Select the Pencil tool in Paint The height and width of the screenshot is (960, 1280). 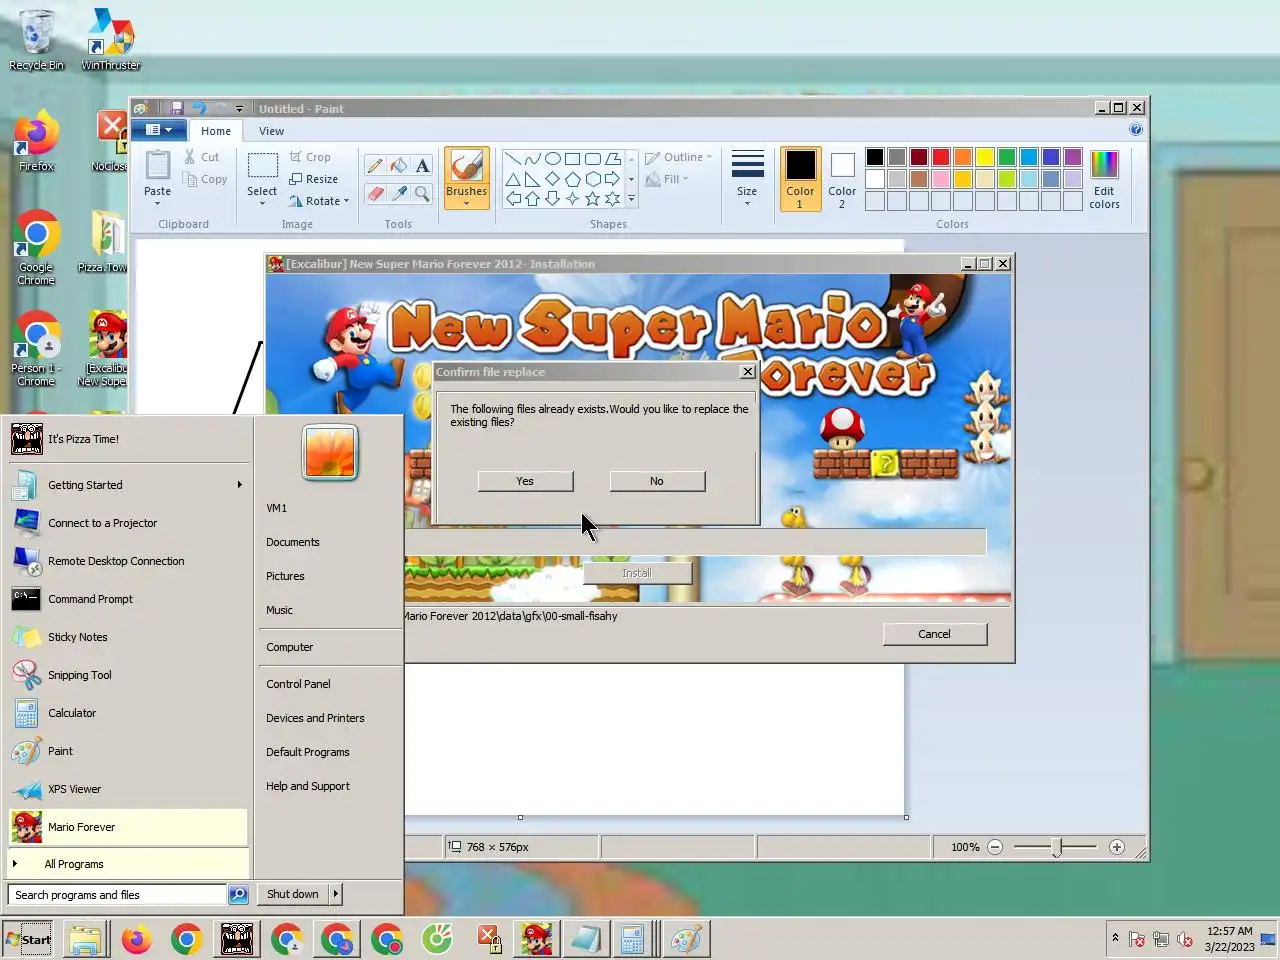(x=375, y=166)
